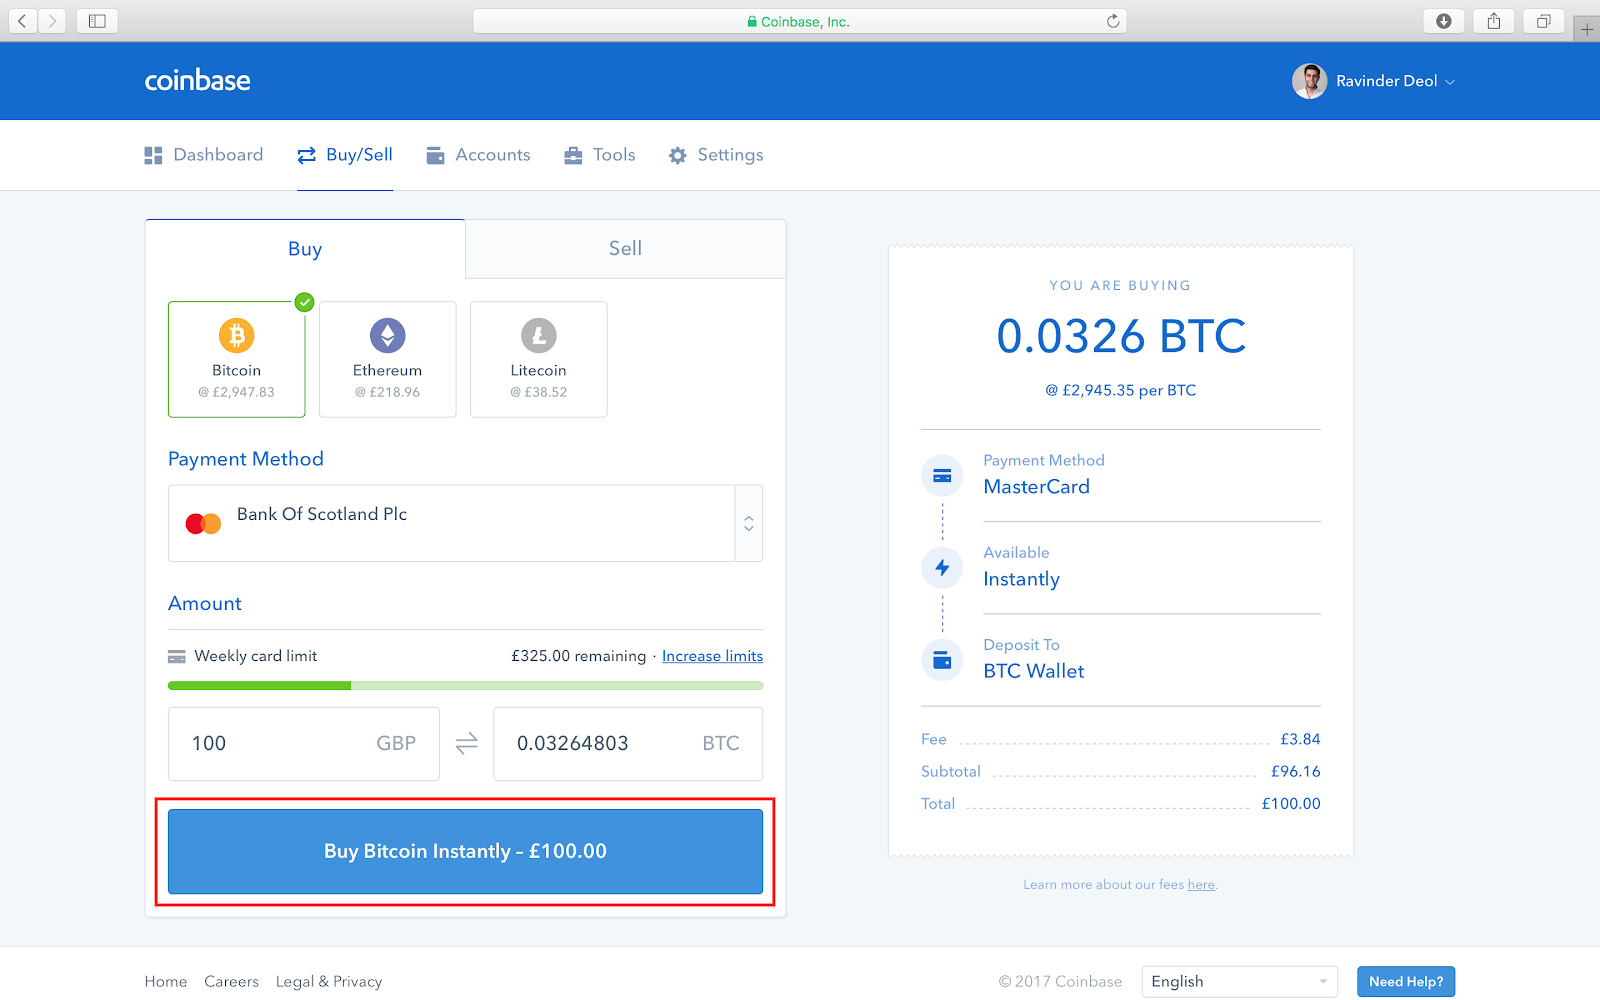
Task: Click the Increase limits link
Action: pyautogui.click(x=712, y=657)
